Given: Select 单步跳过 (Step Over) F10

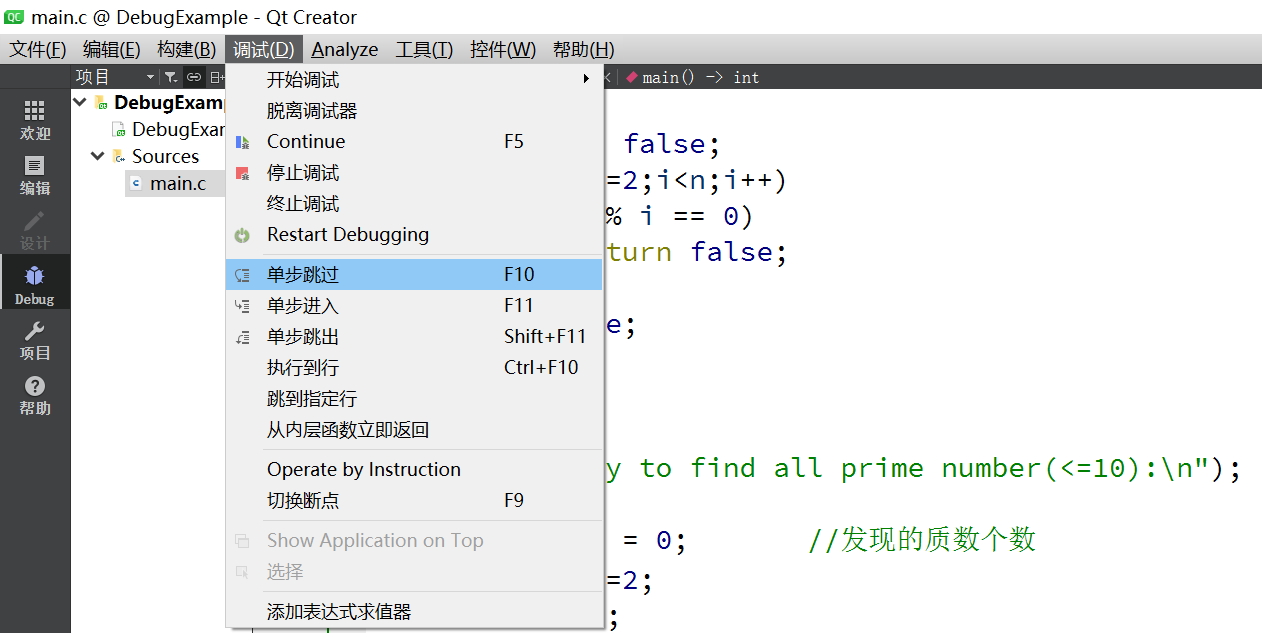Looking at the screenshot, I should [x=303, y=275].
